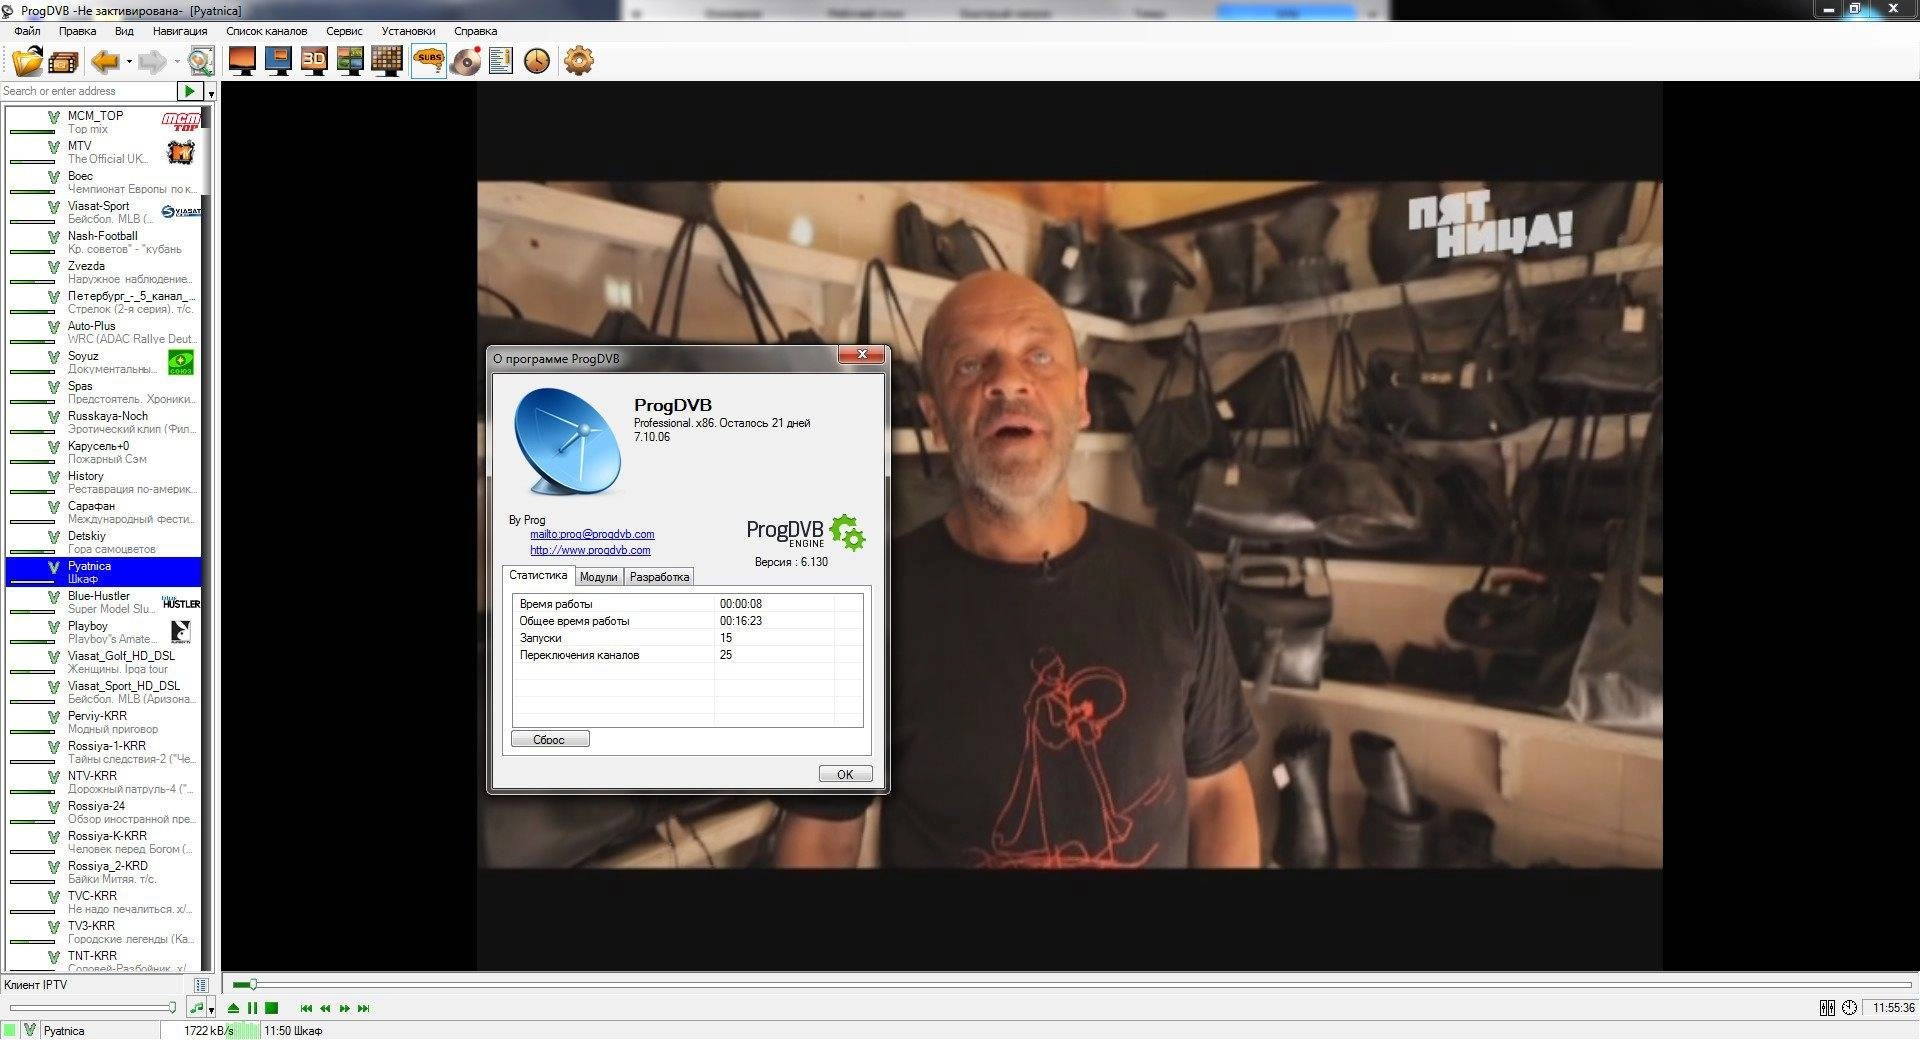This screenshot has width=1920, height=1040.
Task: Click the playback seek bar
Action: [x=1072, y=985]
